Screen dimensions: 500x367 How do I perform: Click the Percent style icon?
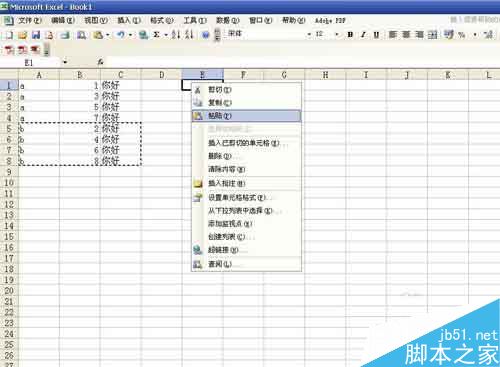pos(462,35)
